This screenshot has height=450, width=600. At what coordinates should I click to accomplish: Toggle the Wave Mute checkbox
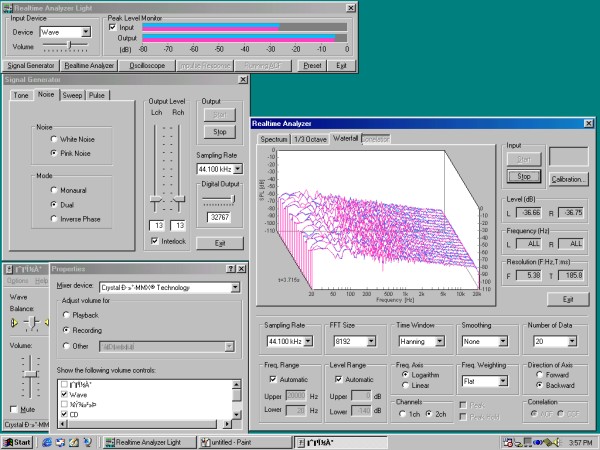[14, 409]
